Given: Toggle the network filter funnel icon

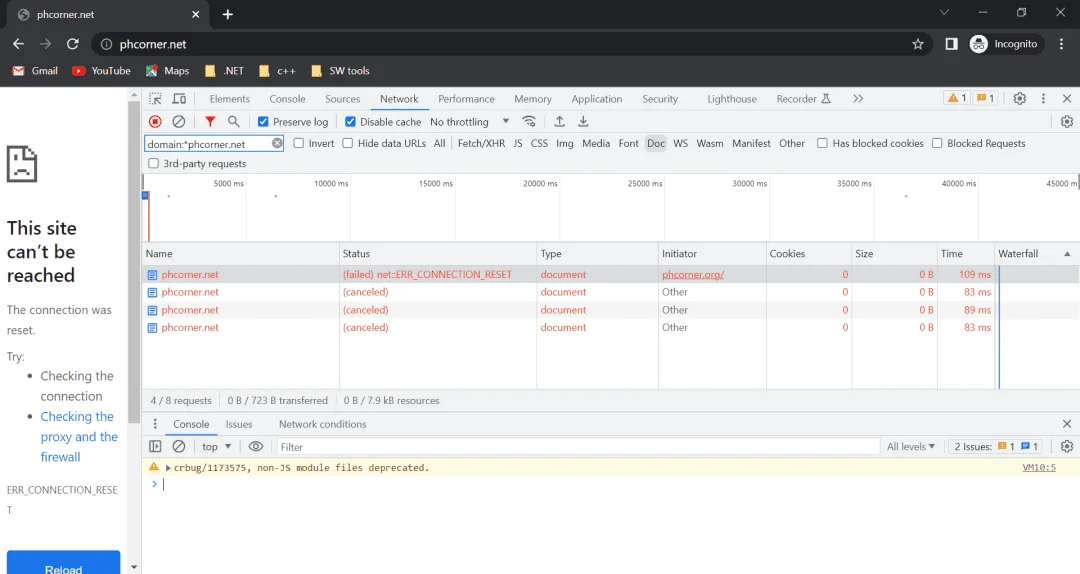Looking at the screenshot, I should click(x=210, y=121).
